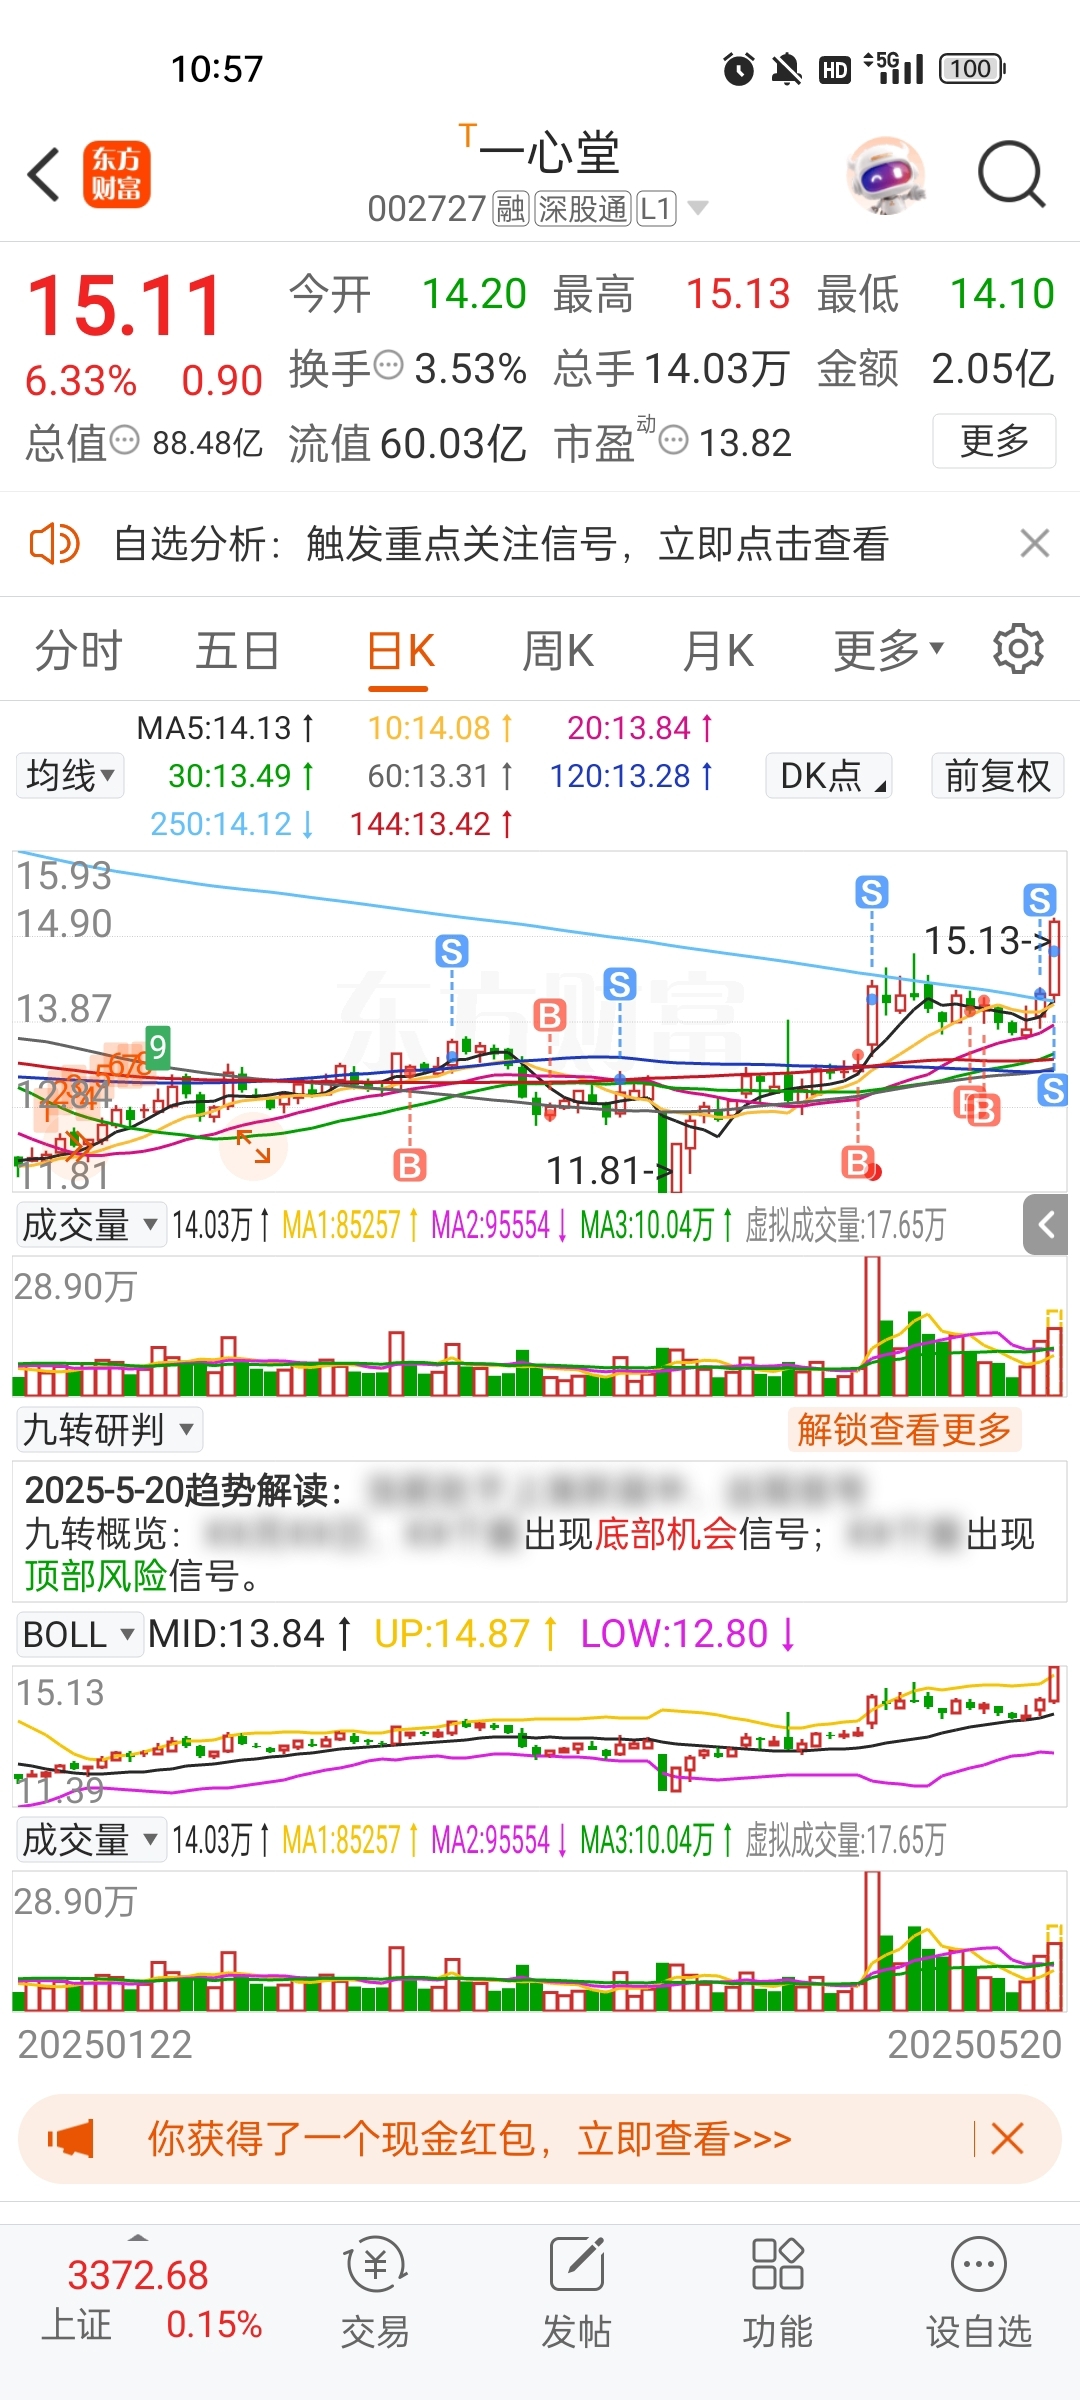
Task: Collapse side panel with gray chevron button
Action: (x=1046, y=1224)
